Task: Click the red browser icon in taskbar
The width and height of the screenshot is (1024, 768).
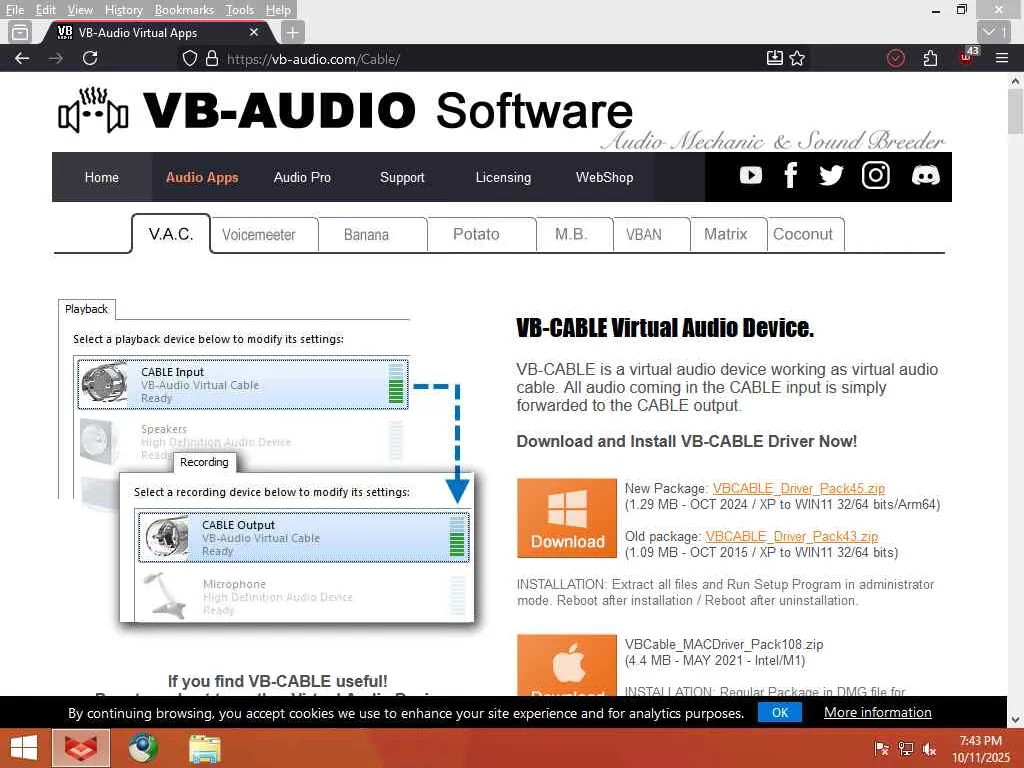Action: pos(81,748)
